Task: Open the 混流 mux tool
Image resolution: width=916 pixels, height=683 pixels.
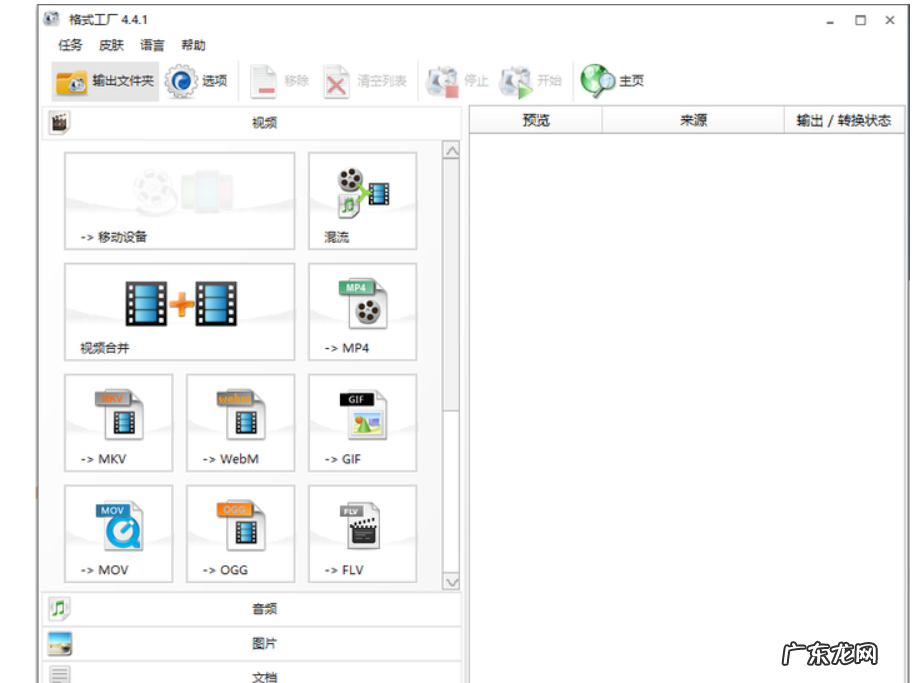Action: pyautogui.click(x=362, y=200)
